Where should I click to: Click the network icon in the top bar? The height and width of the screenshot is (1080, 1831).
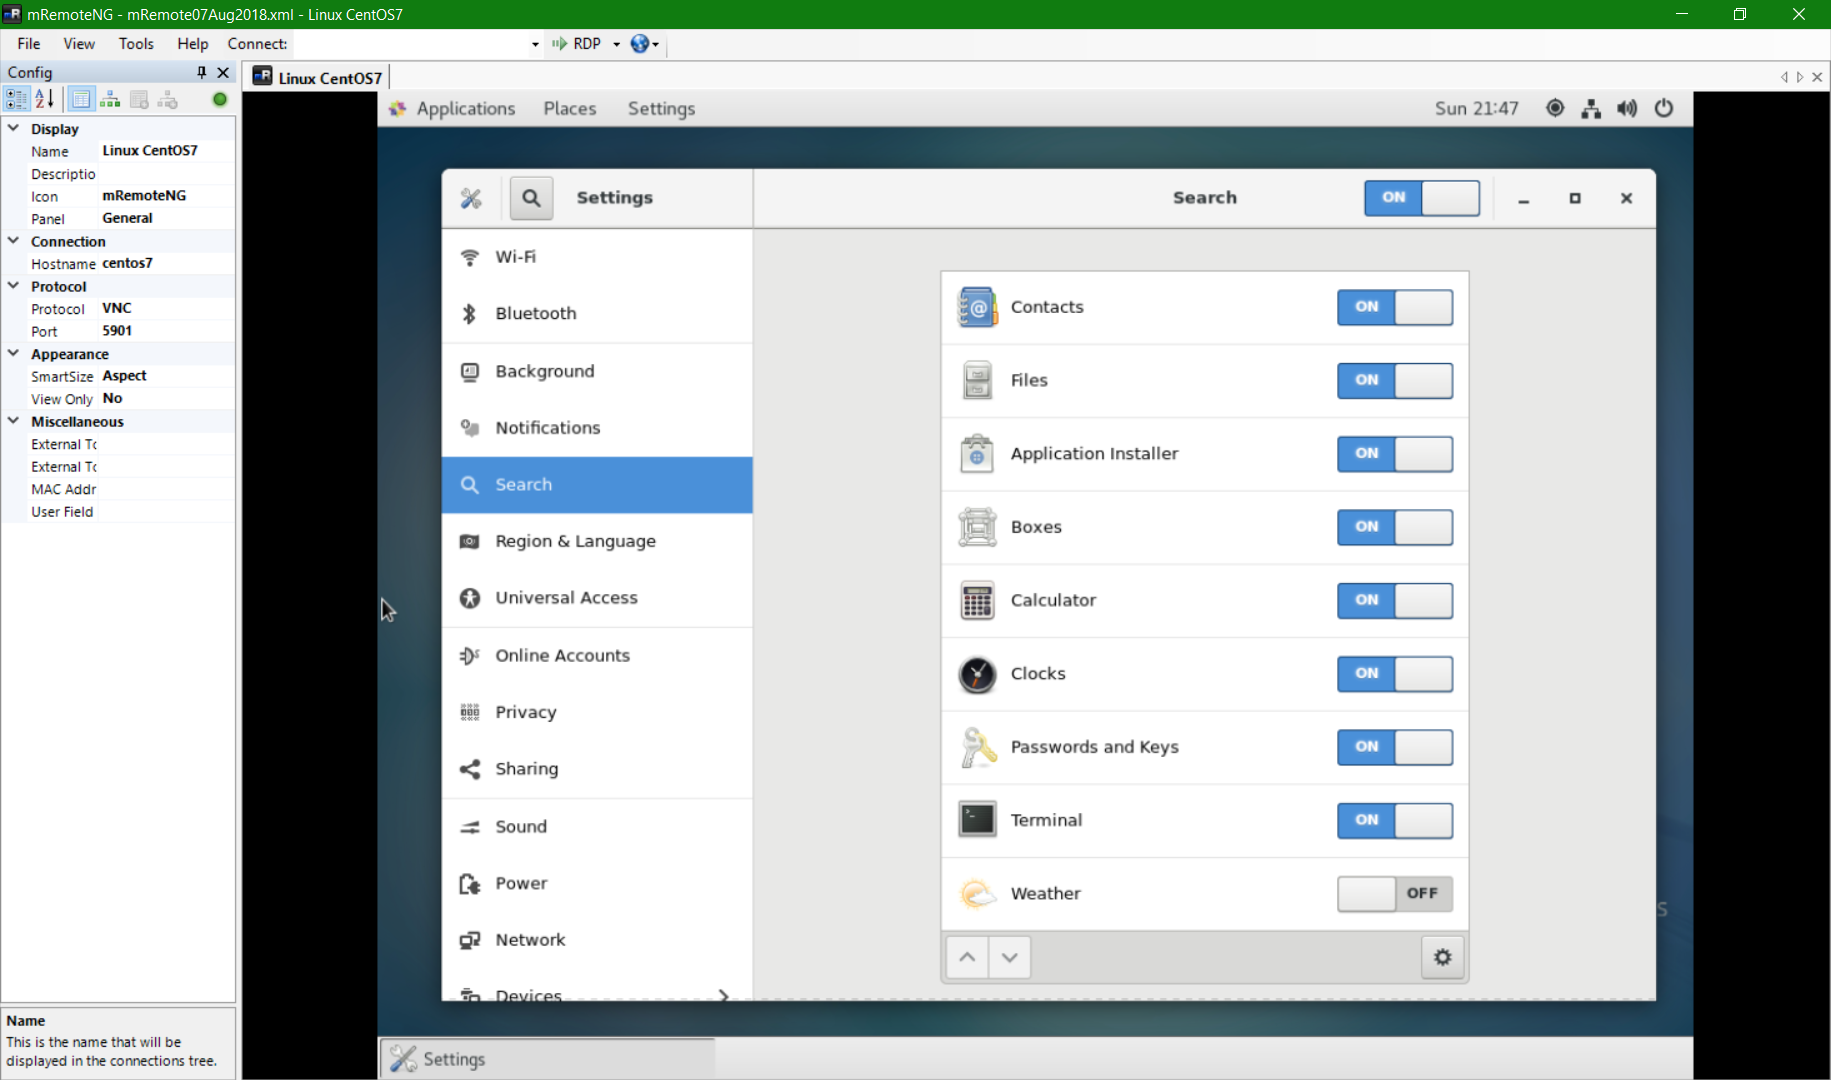[x=1591, y=108]
